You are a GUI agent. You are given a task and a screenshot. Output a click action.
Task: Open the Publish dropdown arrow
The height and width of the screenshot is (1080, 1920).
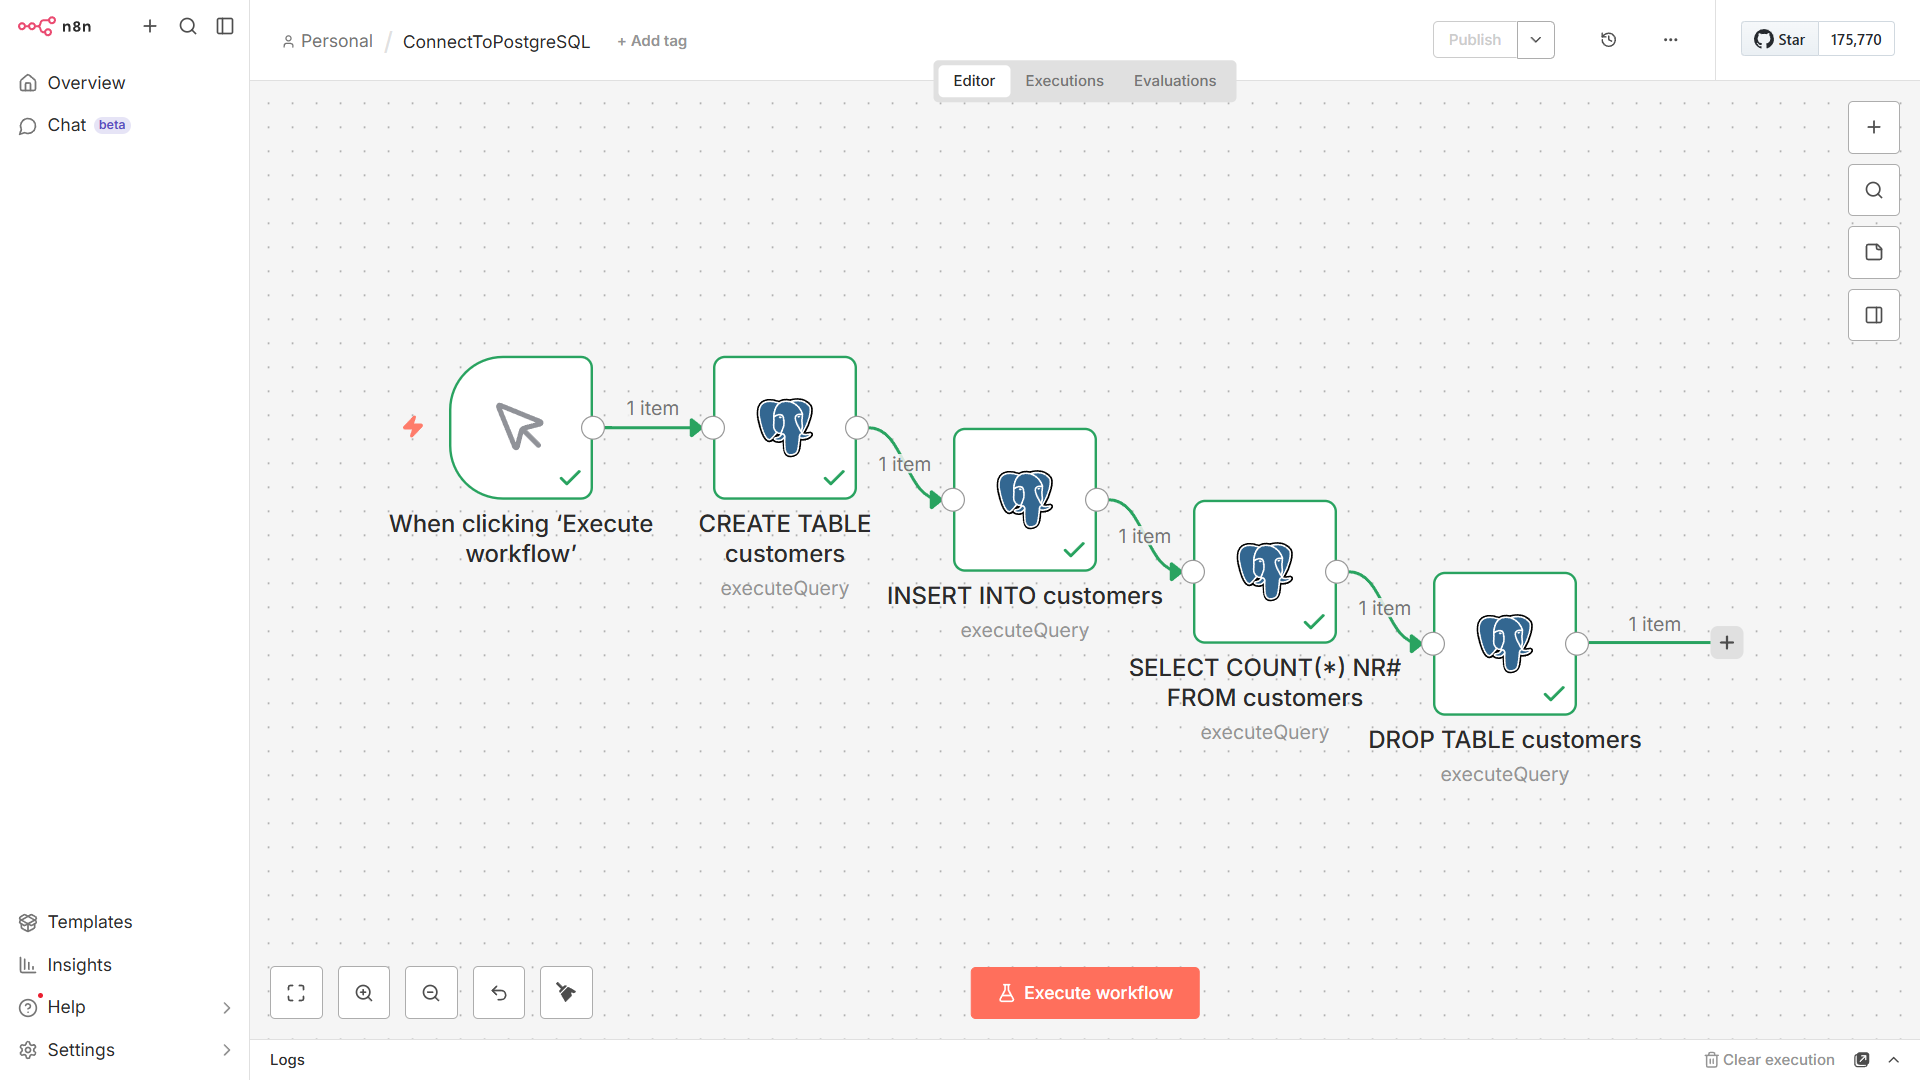pos(1536,40)
